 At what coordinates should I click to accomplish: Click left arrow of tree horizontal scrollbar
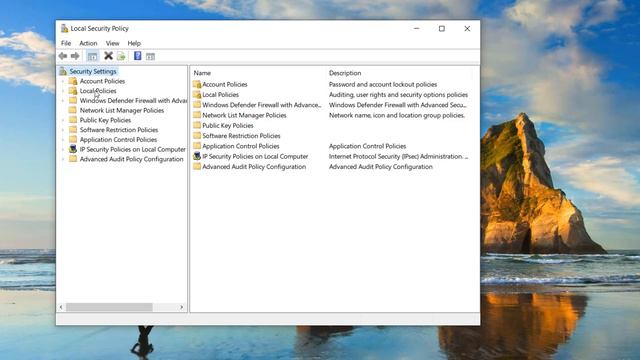(61, 307)
